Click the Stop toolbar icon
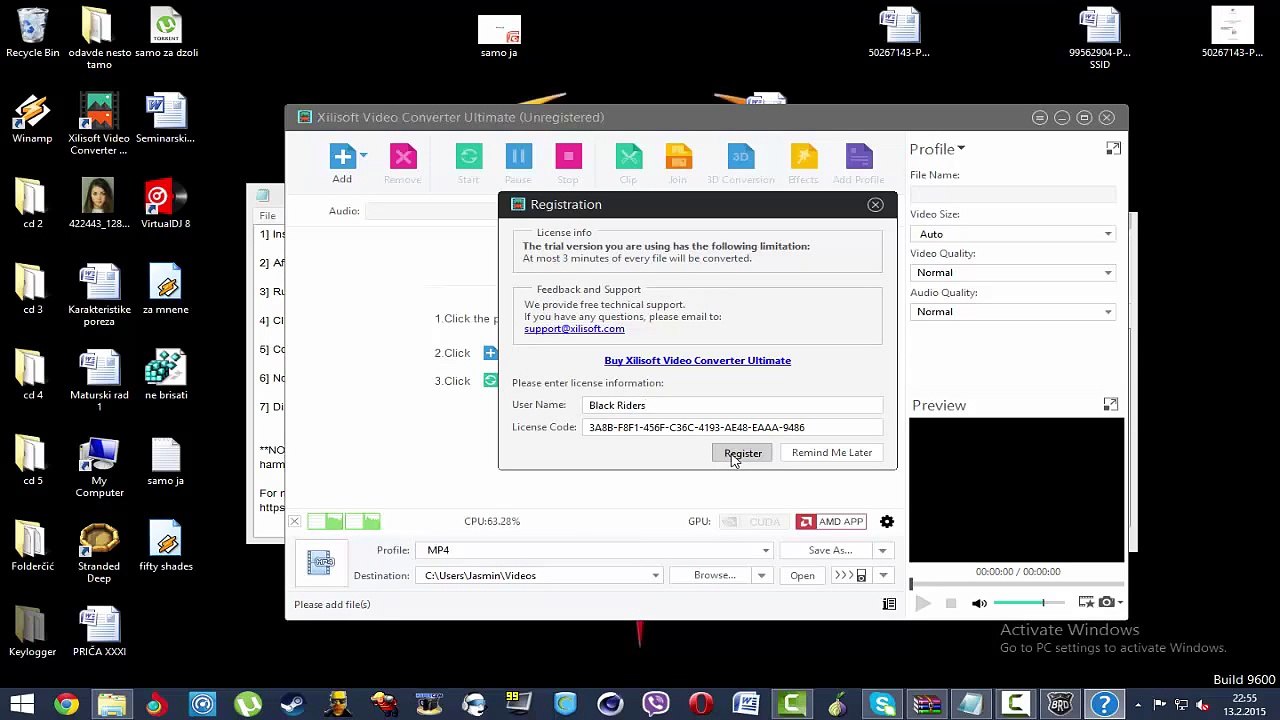This screenshot has width=1280, height=720. (568, 156)
